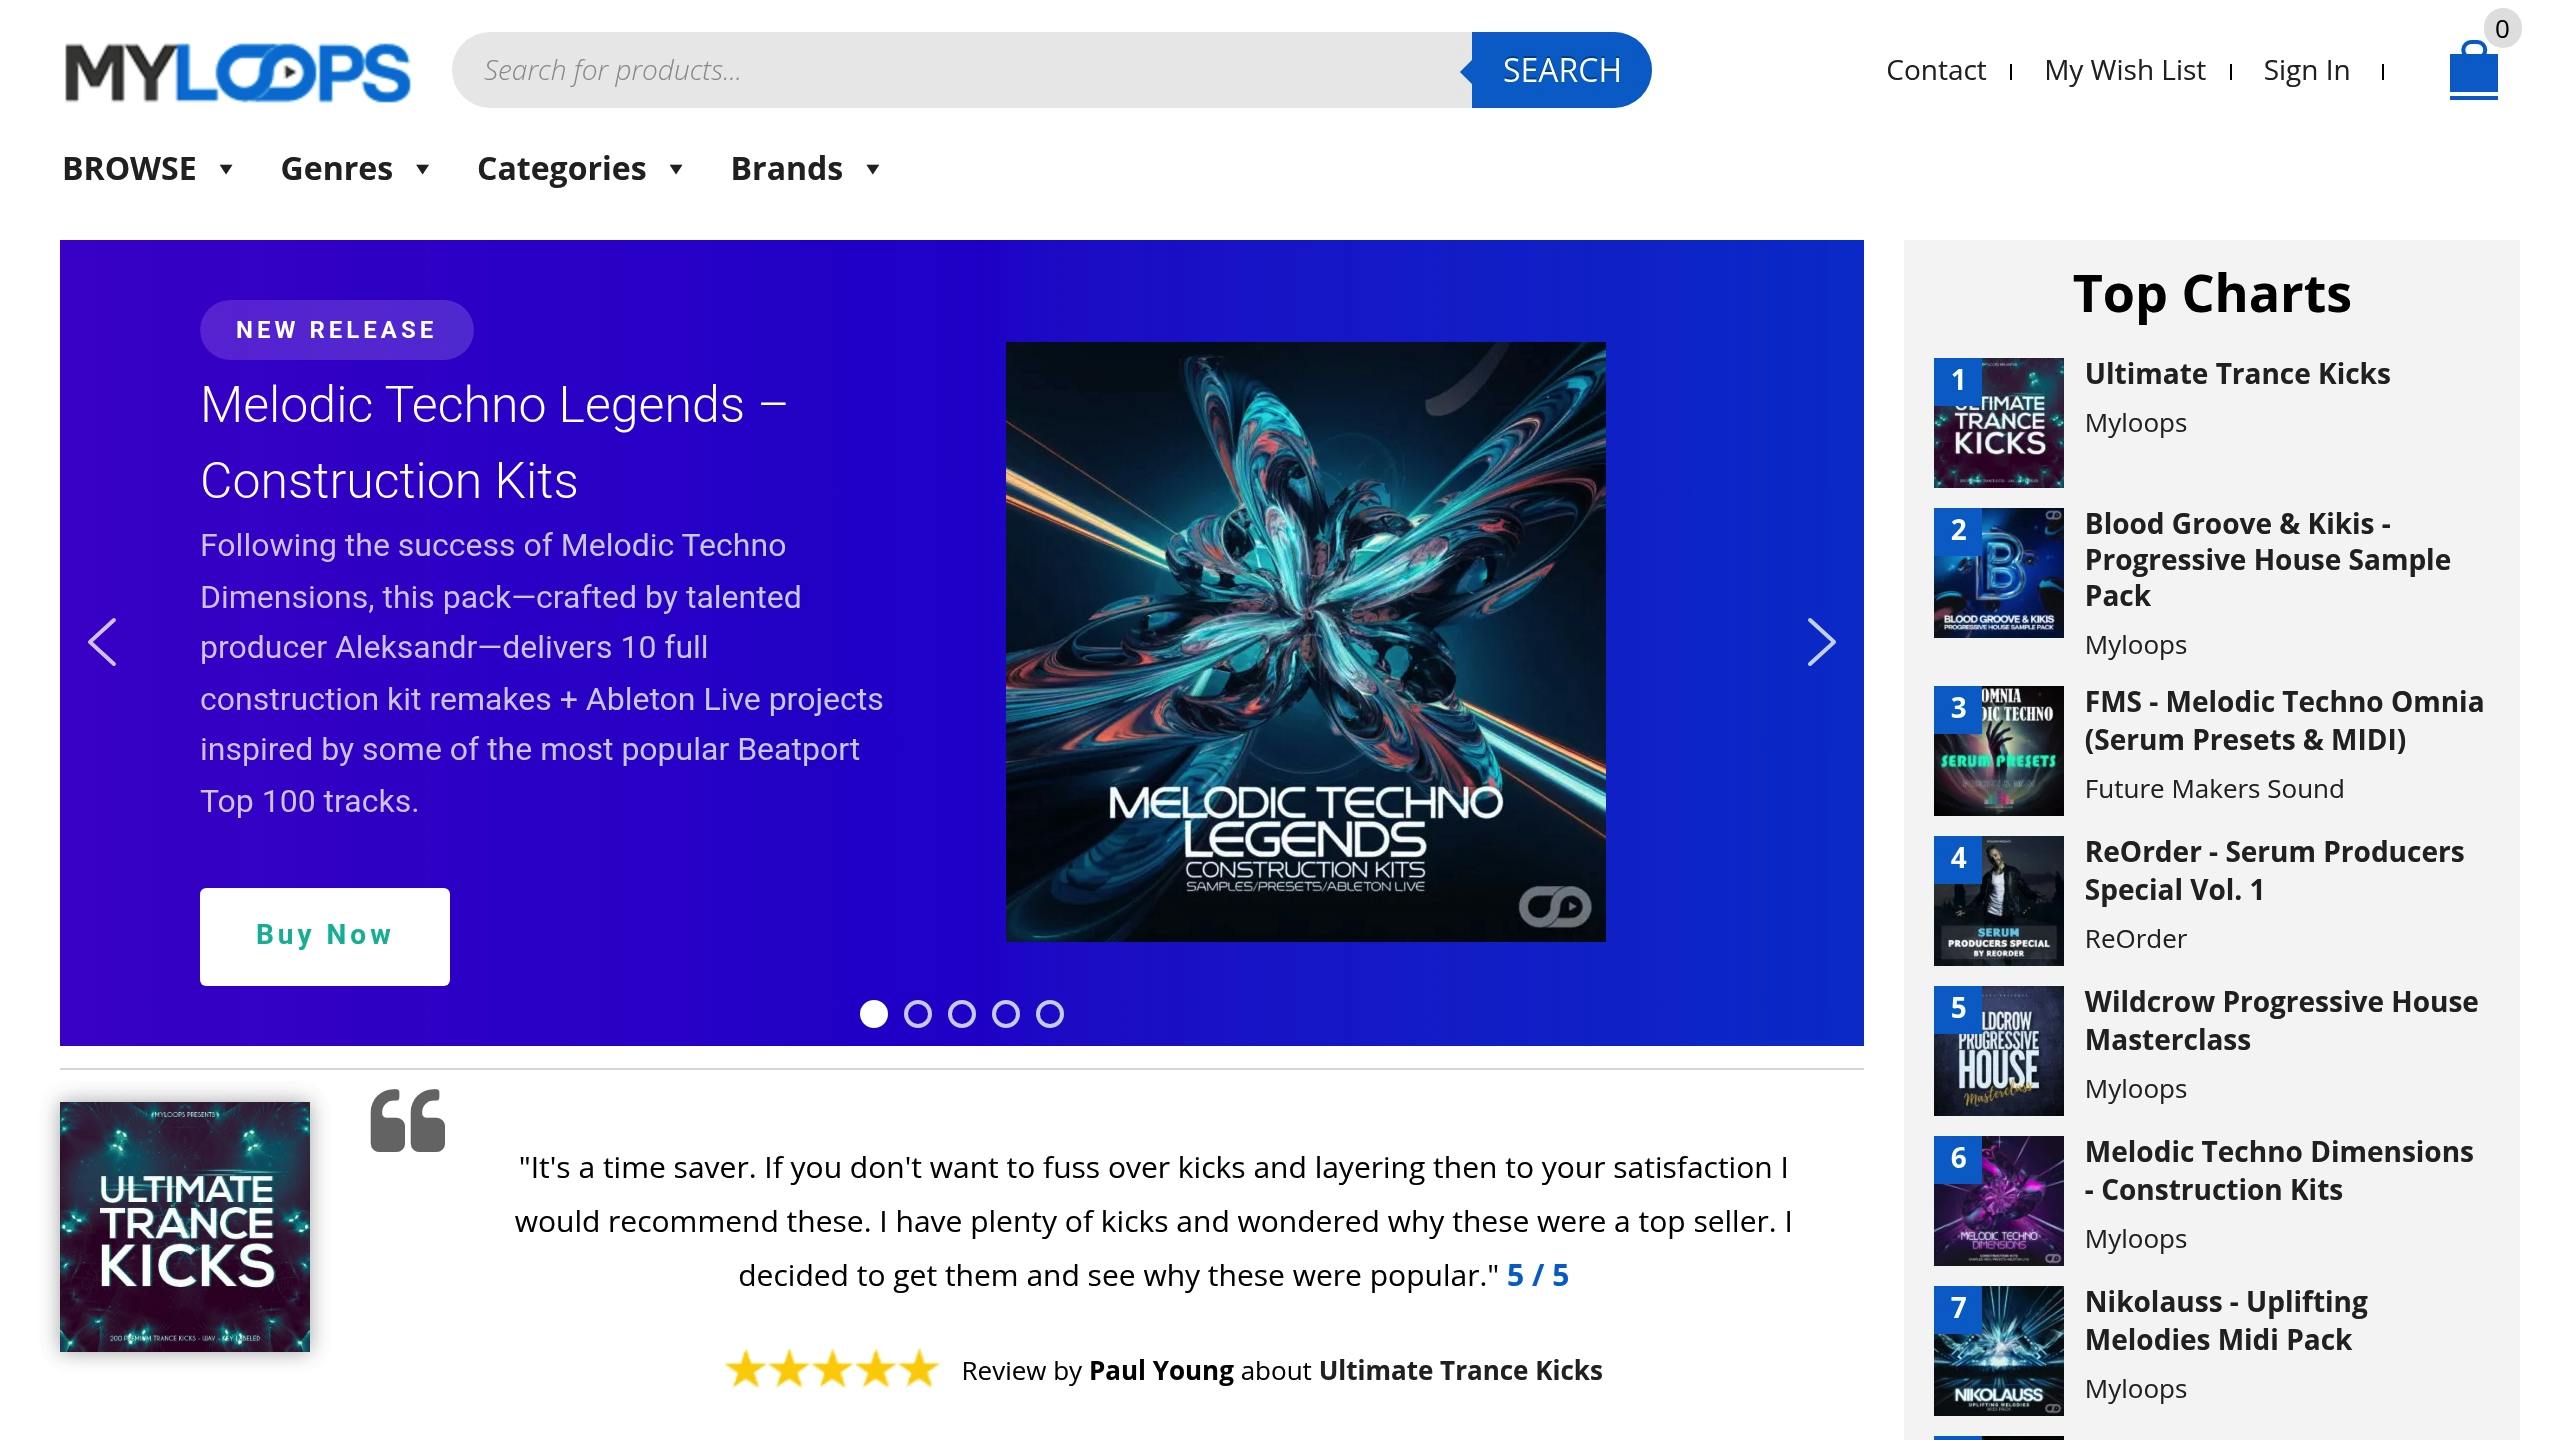Click reviewer name Paul Young

1161,1370
